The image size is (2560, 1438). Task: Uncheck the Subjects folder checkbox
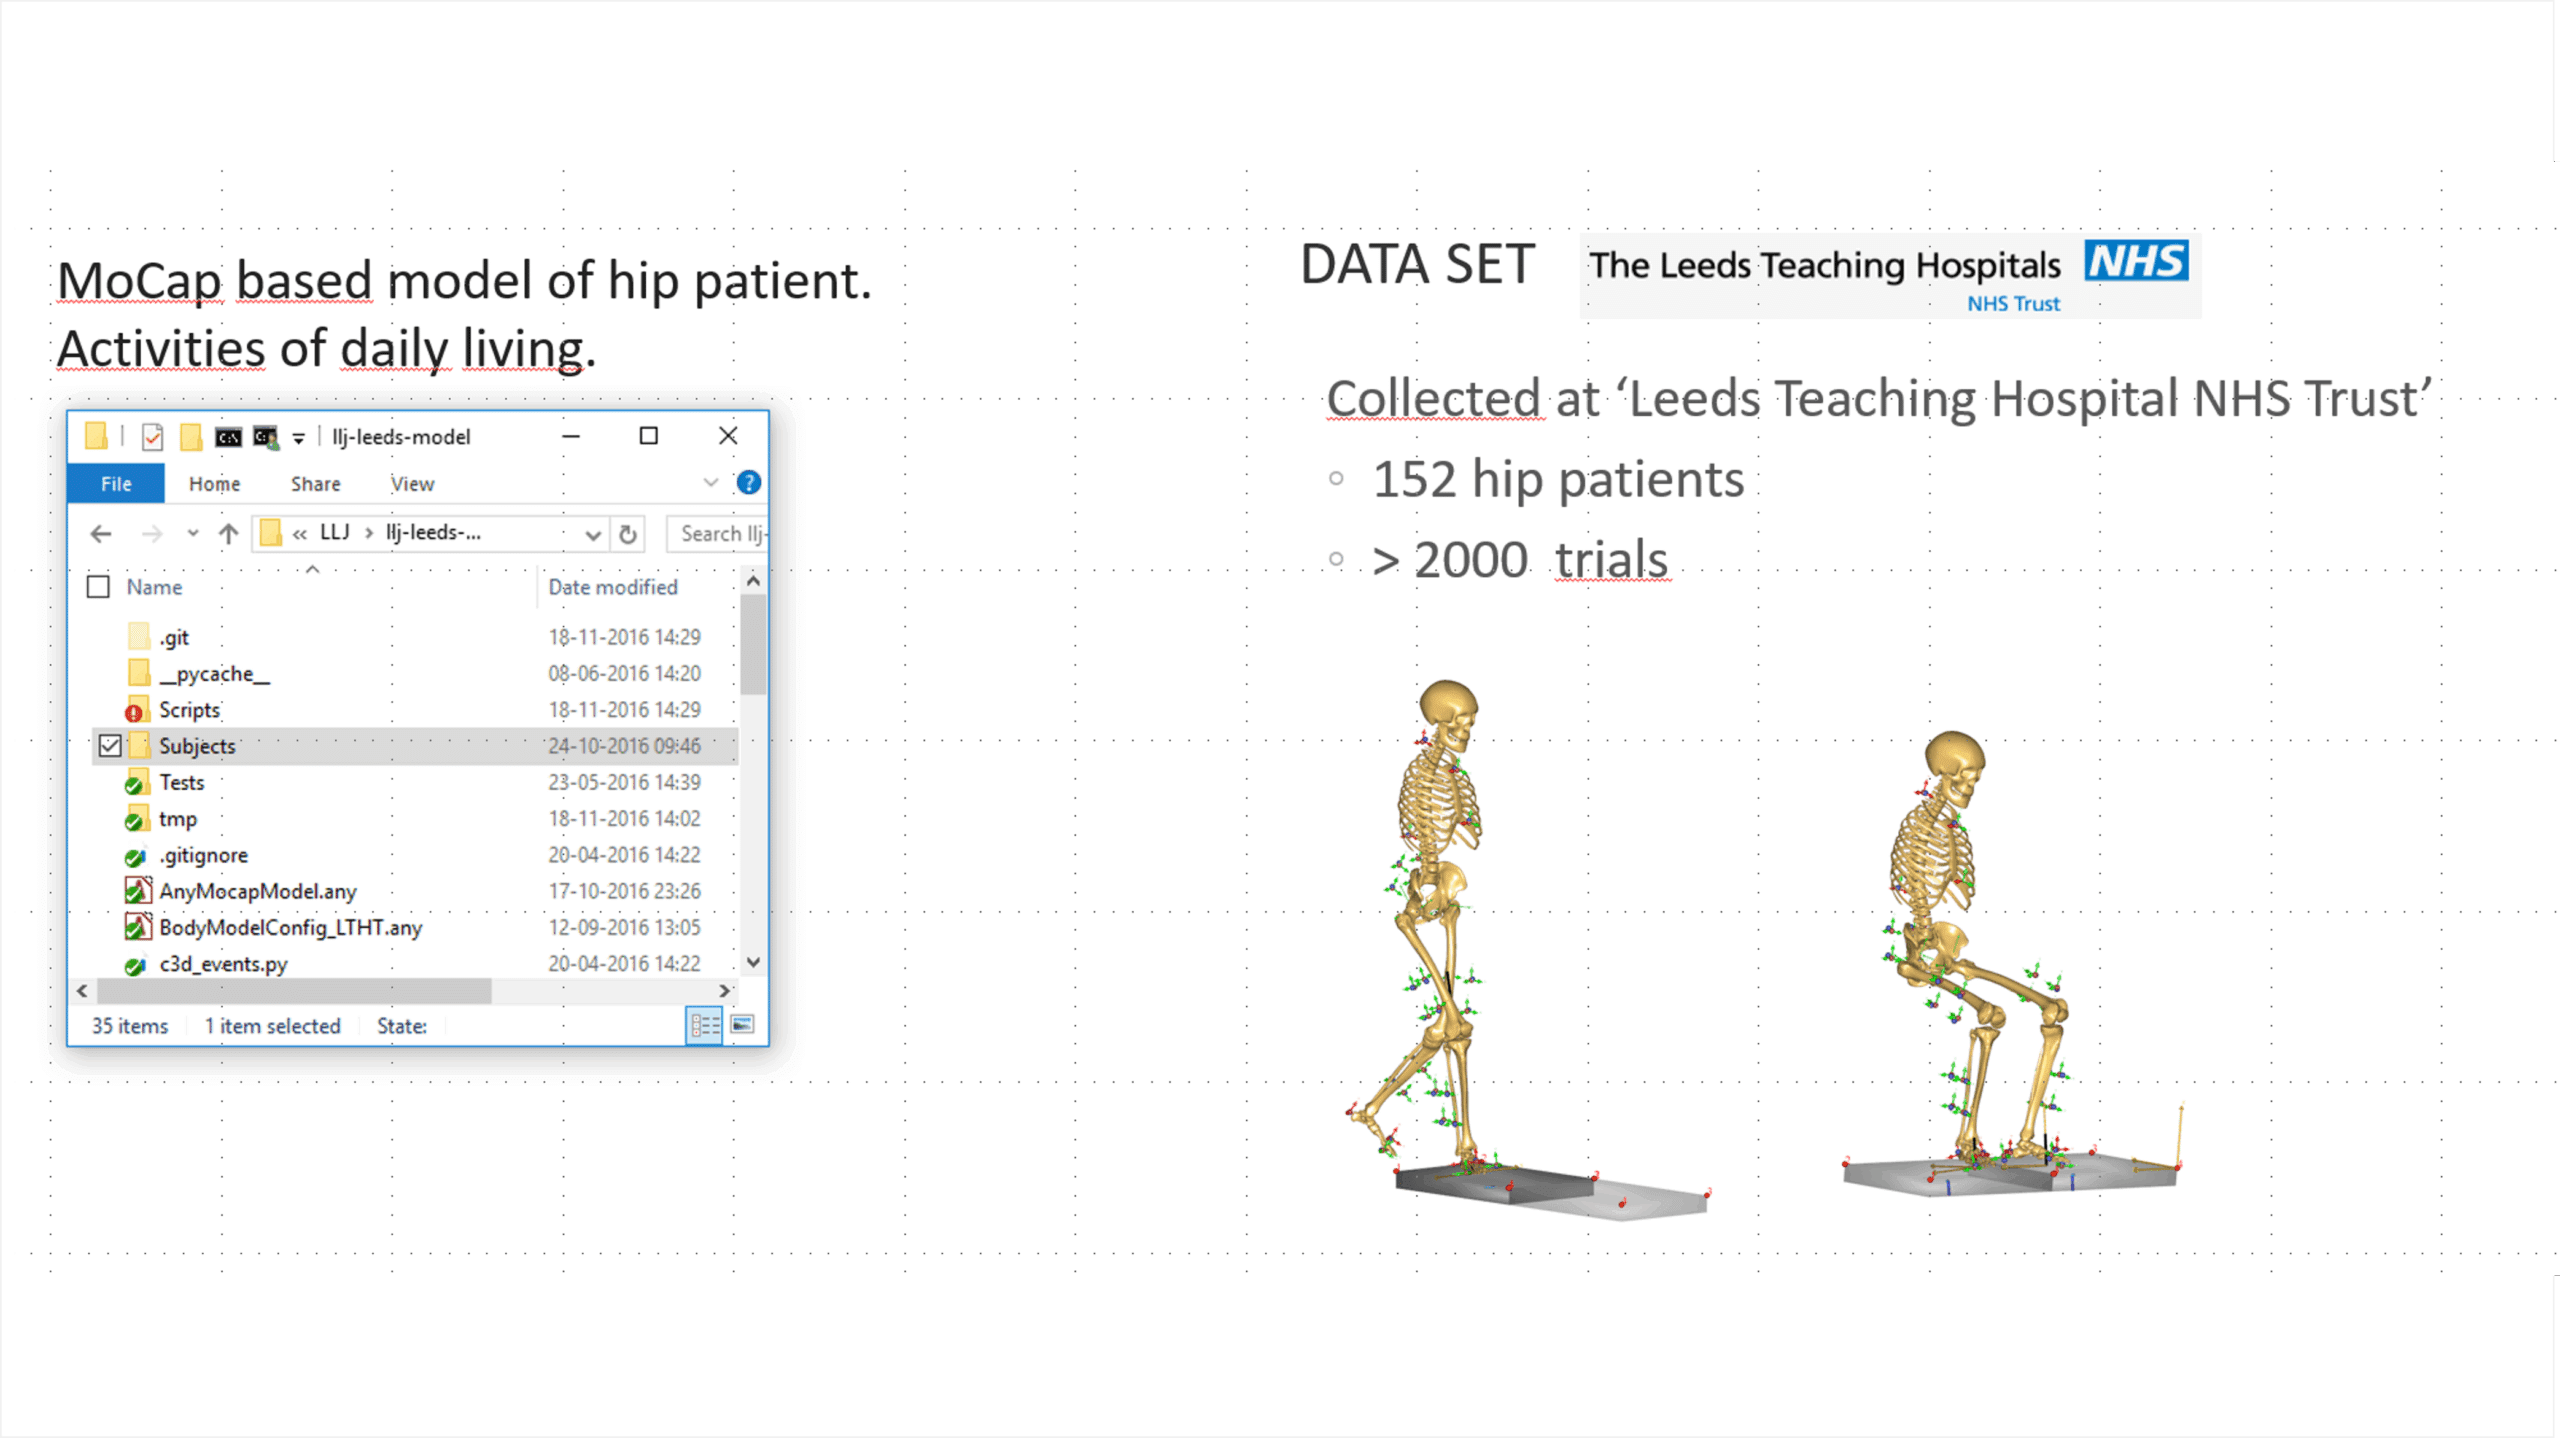coord(110,746)
